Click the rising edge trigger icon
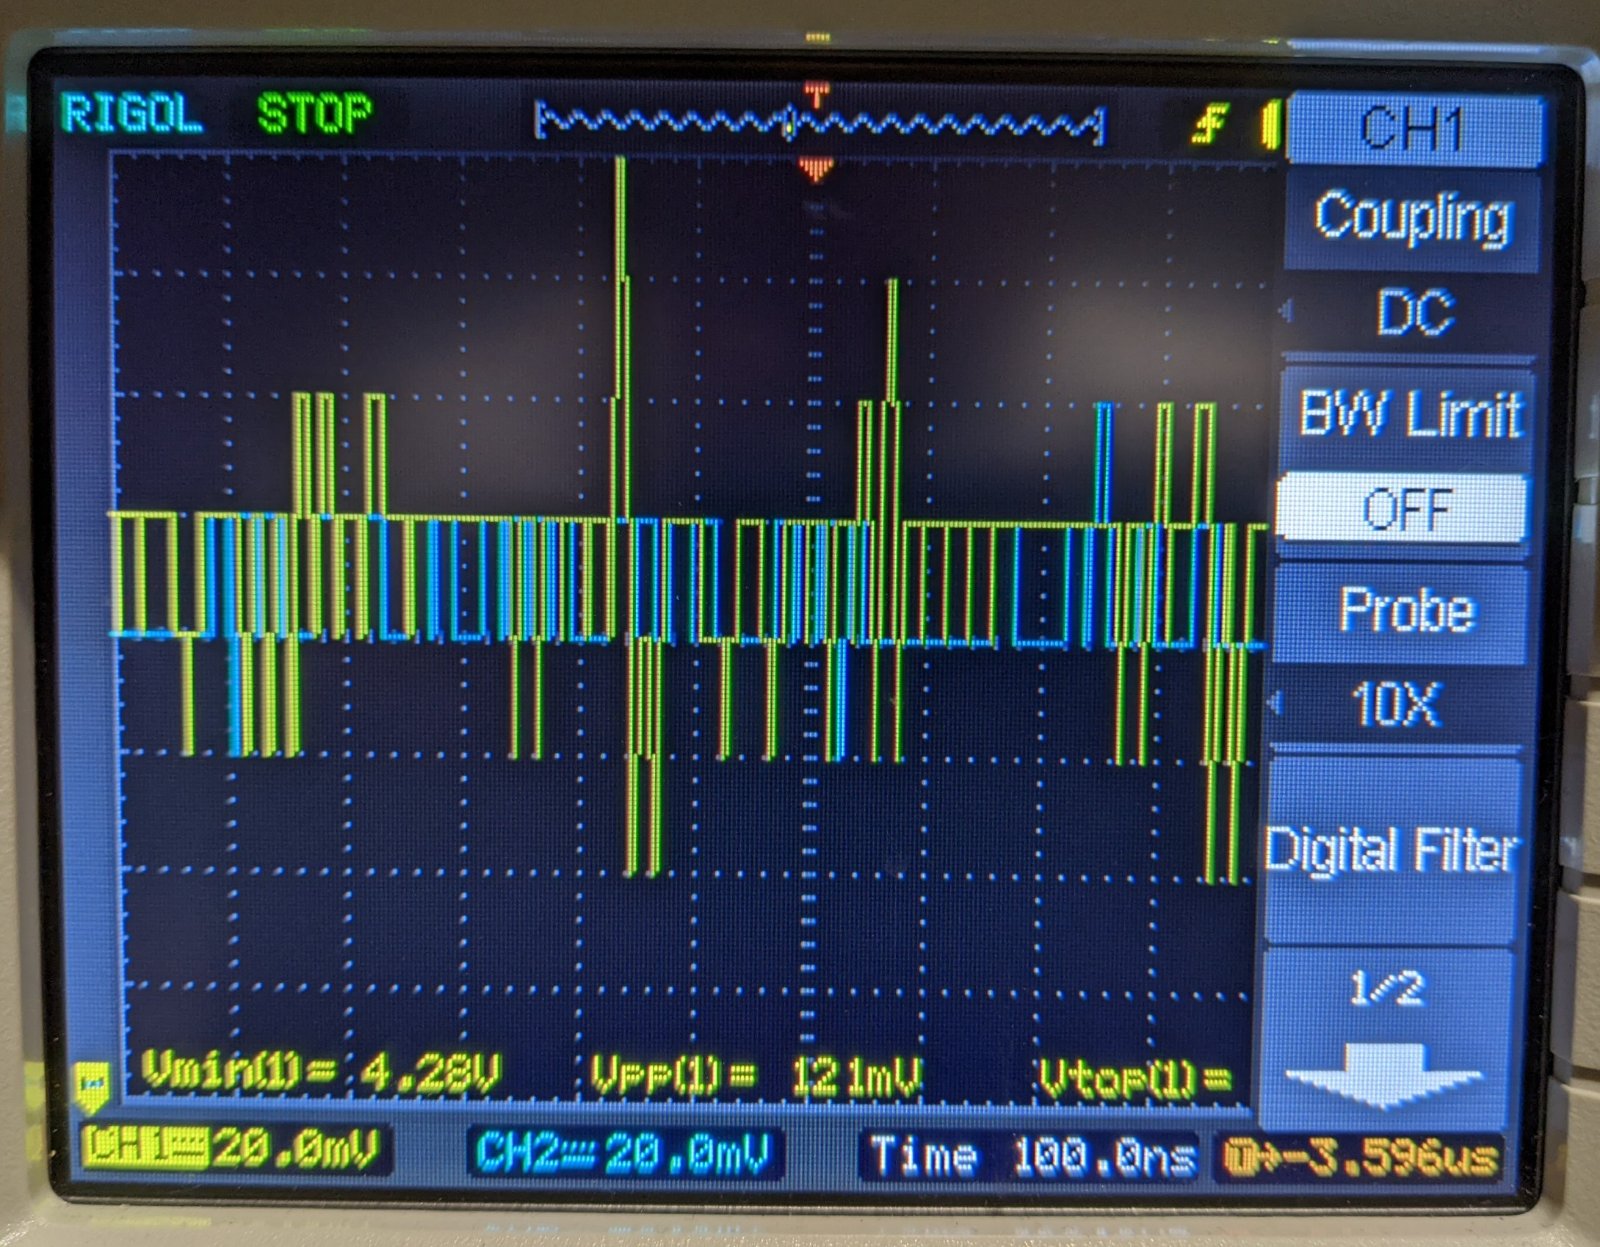The width and height of the screenshot is (1600, 1247). (x=1210, y=125)
